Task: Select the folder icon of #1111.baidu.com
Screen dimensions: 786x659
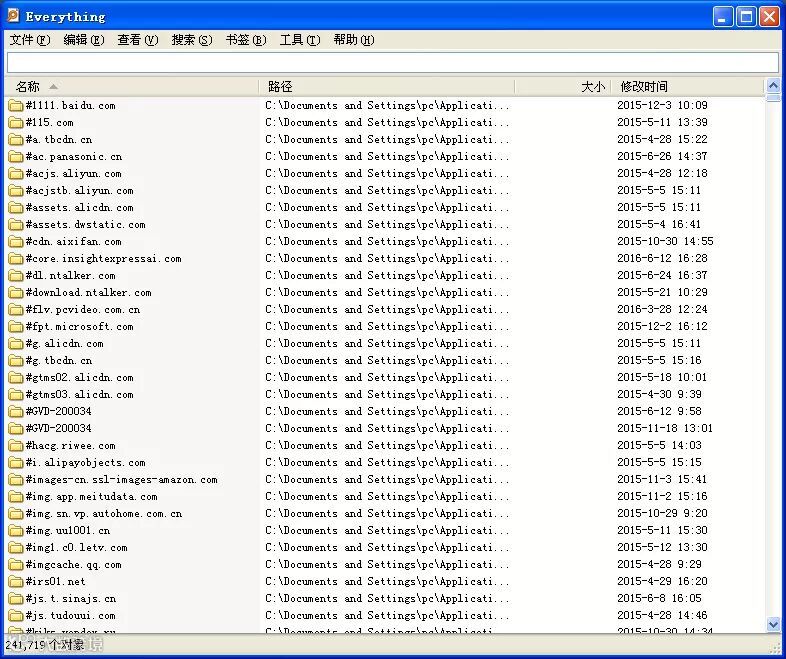Action: click(x=16, y=105)
